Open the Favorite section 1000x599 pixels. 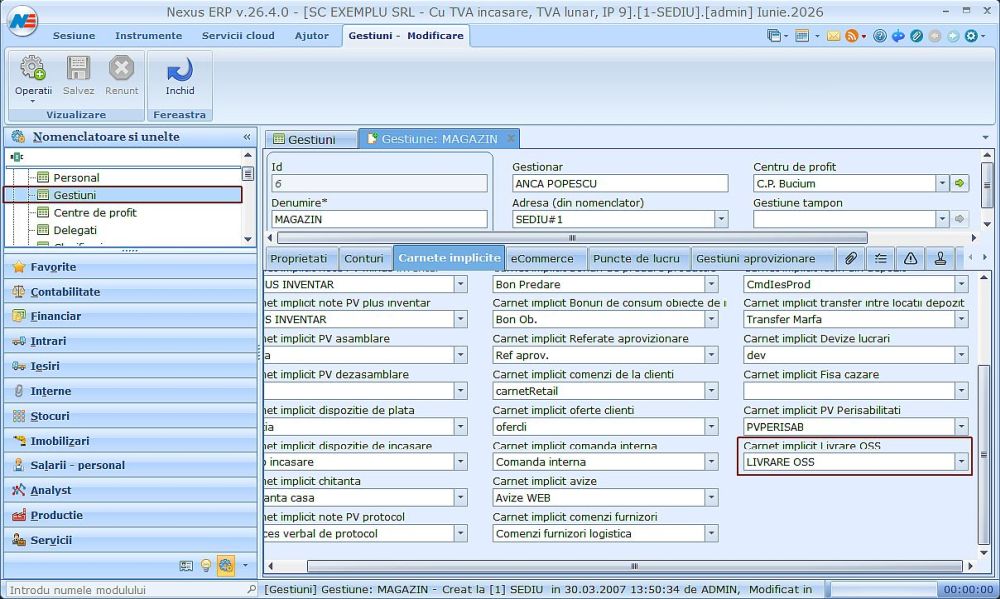coord(130,267)
